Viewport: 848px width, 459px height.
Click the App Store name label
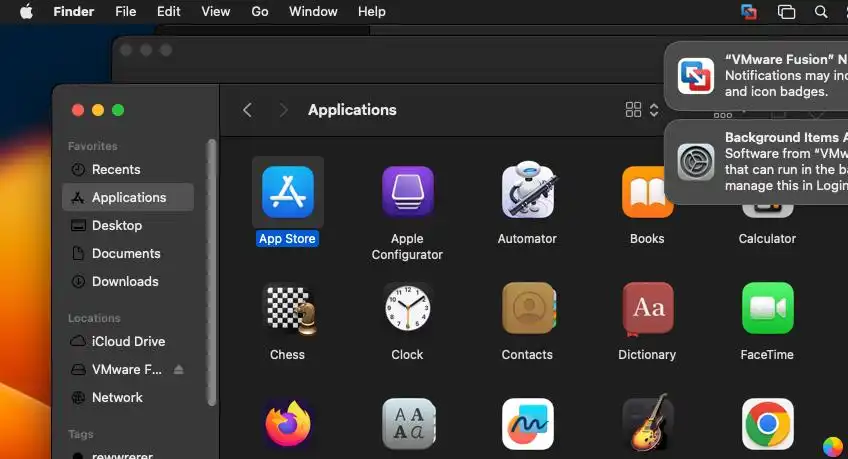[x=287, y=238]
